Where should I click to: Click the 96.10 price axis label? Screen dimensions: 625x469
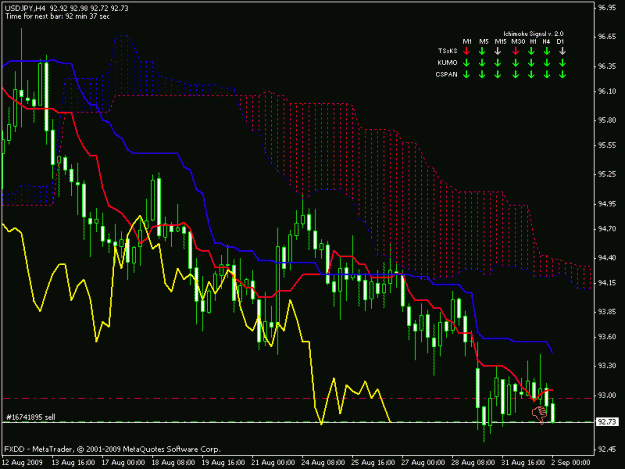(607, 91)
